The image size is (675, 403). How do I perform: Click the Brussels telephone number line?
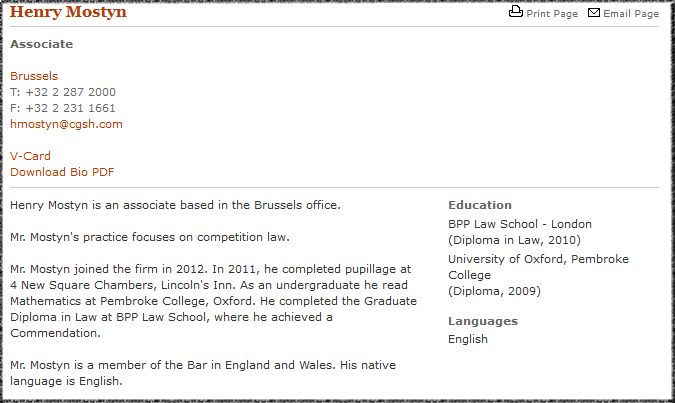63,92
